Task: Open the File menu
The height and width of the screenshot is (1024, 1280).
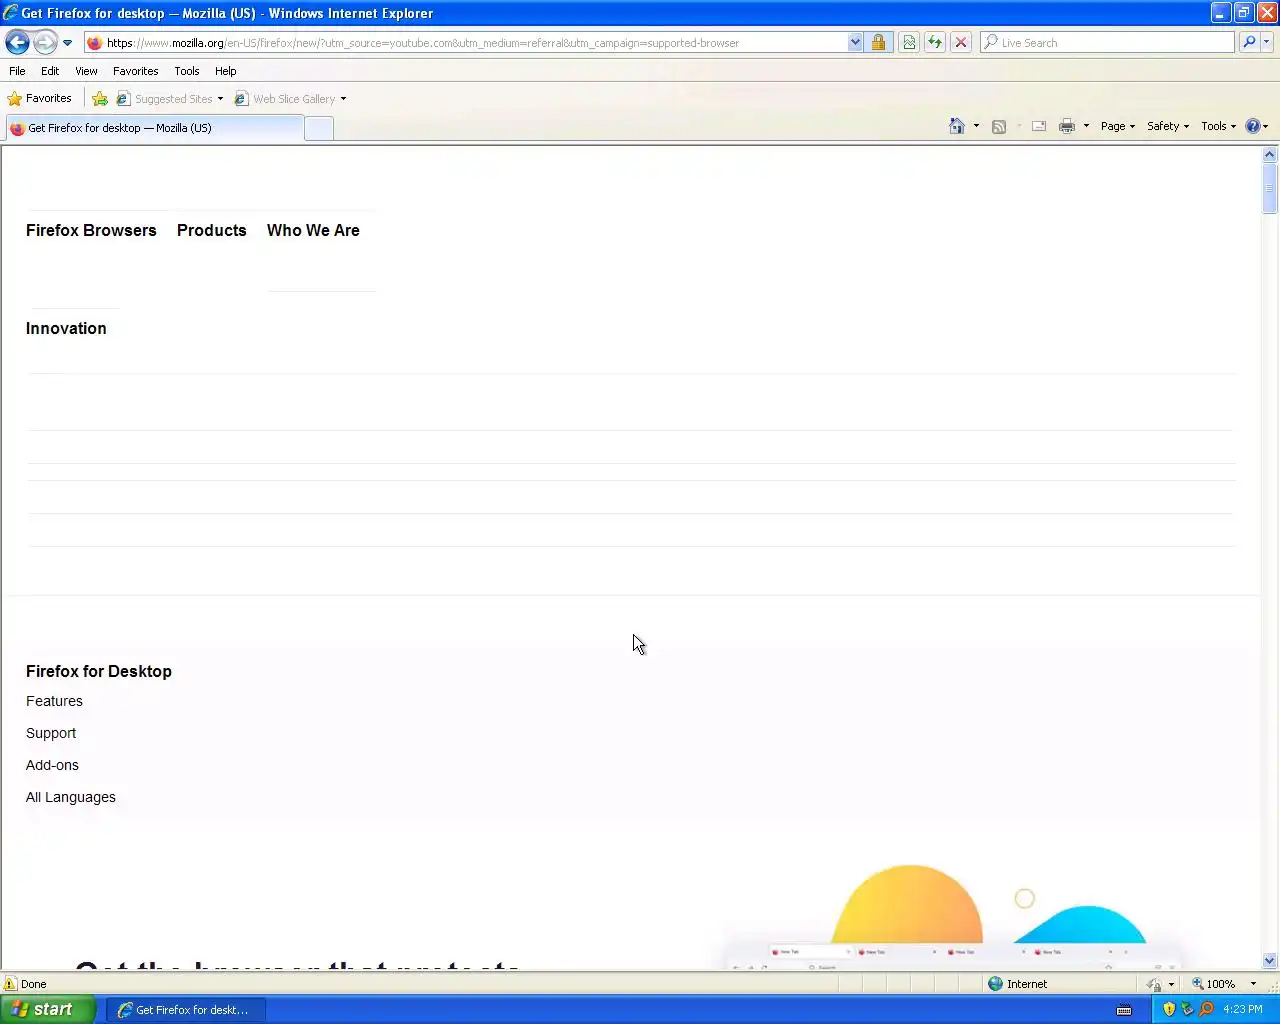Action: tap(17, 71)
